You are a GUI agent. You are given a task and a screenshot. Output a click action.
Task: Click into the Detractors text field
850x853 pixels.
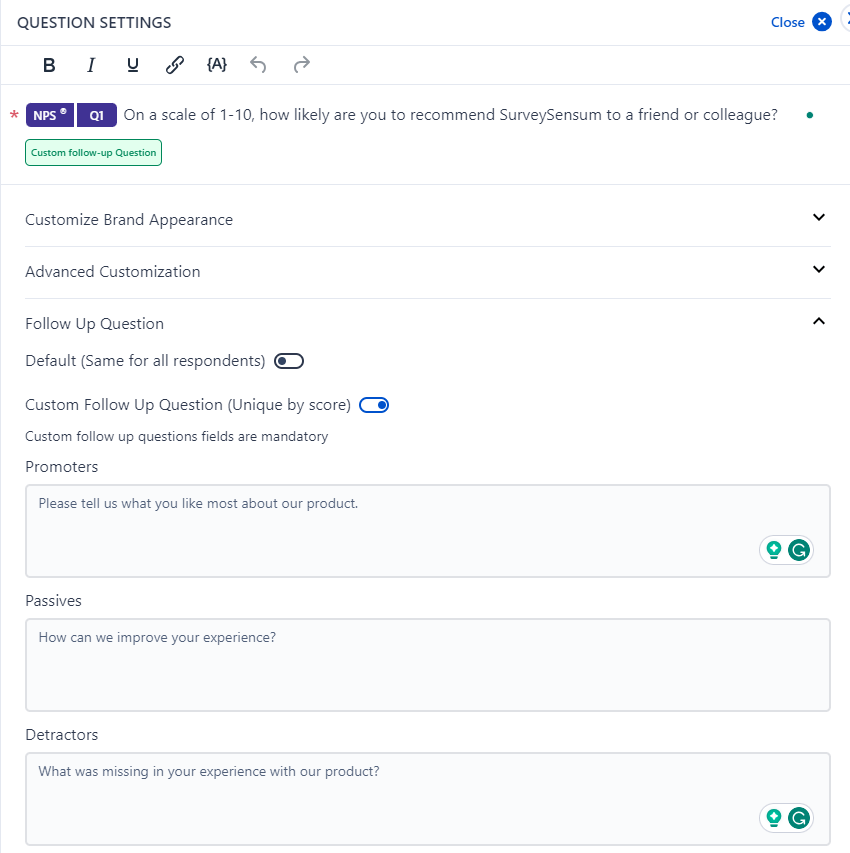428,799
